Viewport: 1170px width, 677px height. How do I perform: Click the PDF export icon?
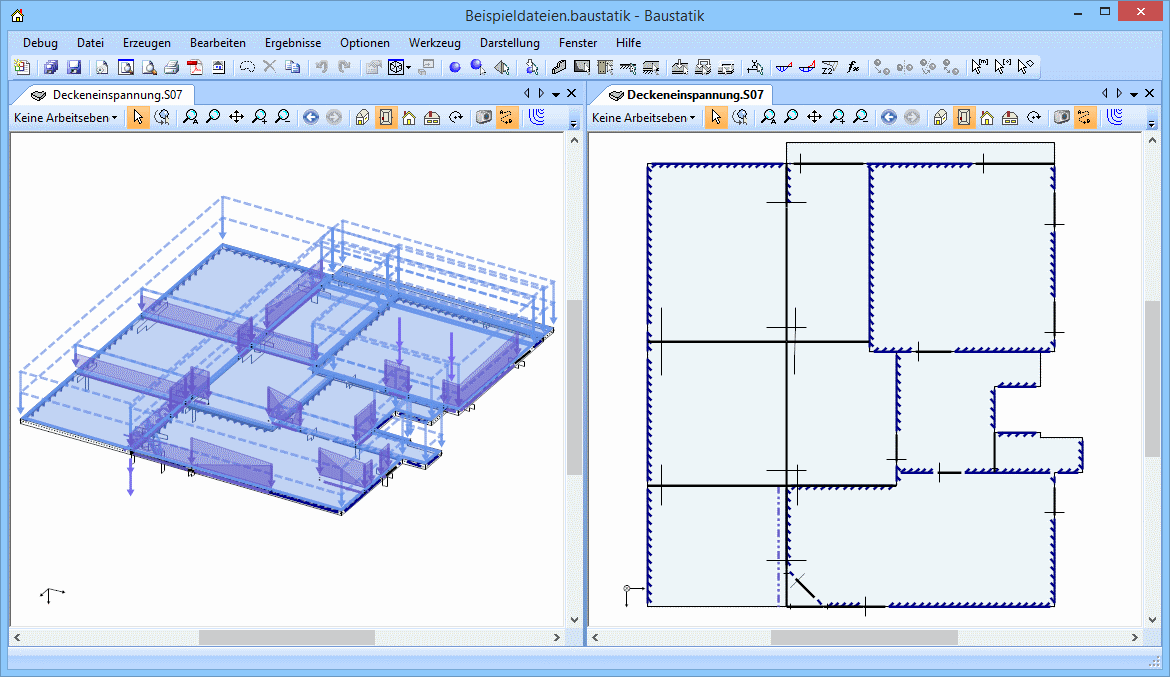tap(195, 67)
